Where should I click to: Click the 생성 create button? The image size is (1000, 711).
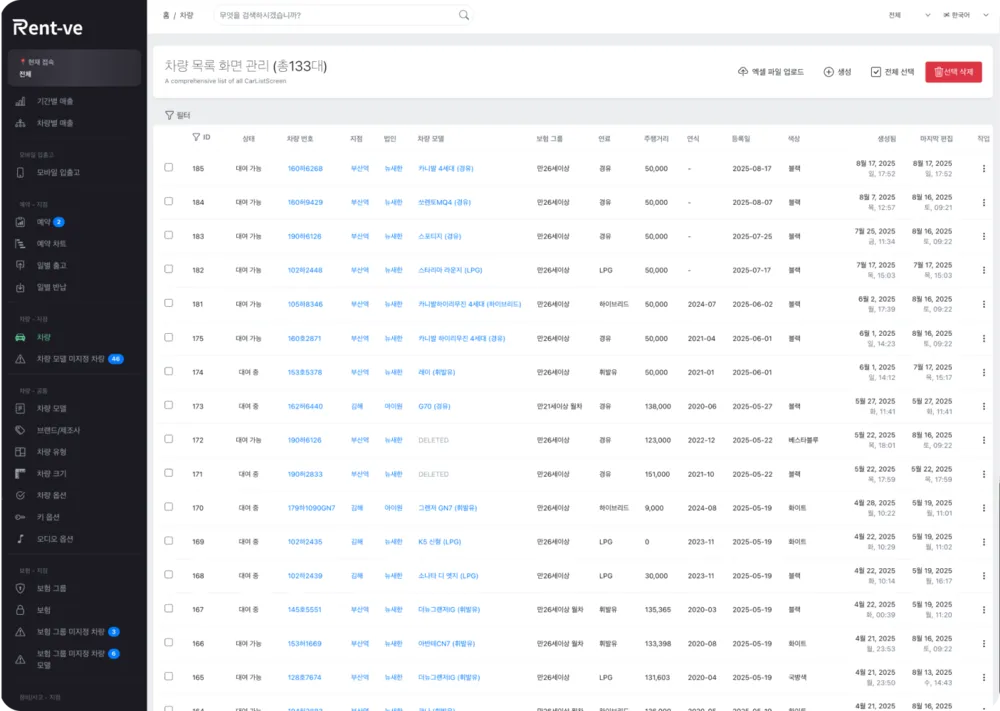[837, 72]
